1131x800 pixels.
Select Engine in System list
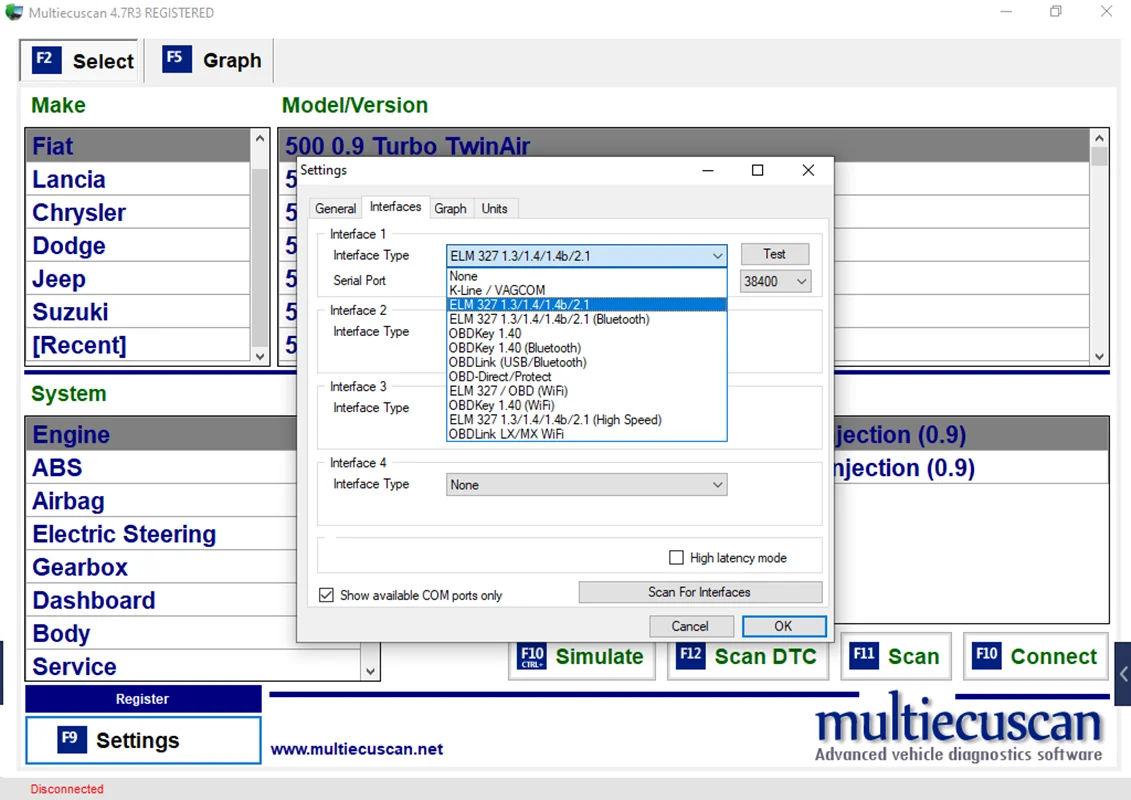162,434
